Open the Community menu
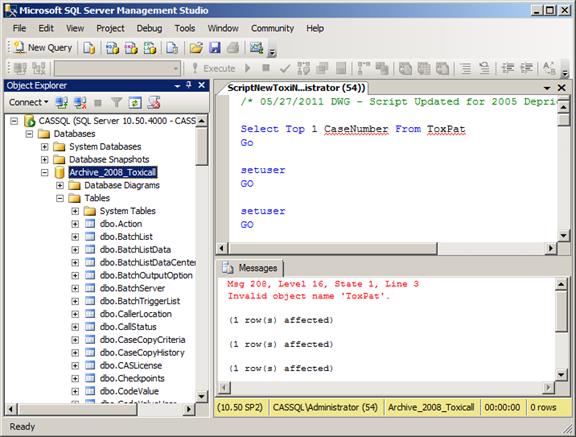The image size is (576, 437). pyautogui.click(x=273, y=28)
